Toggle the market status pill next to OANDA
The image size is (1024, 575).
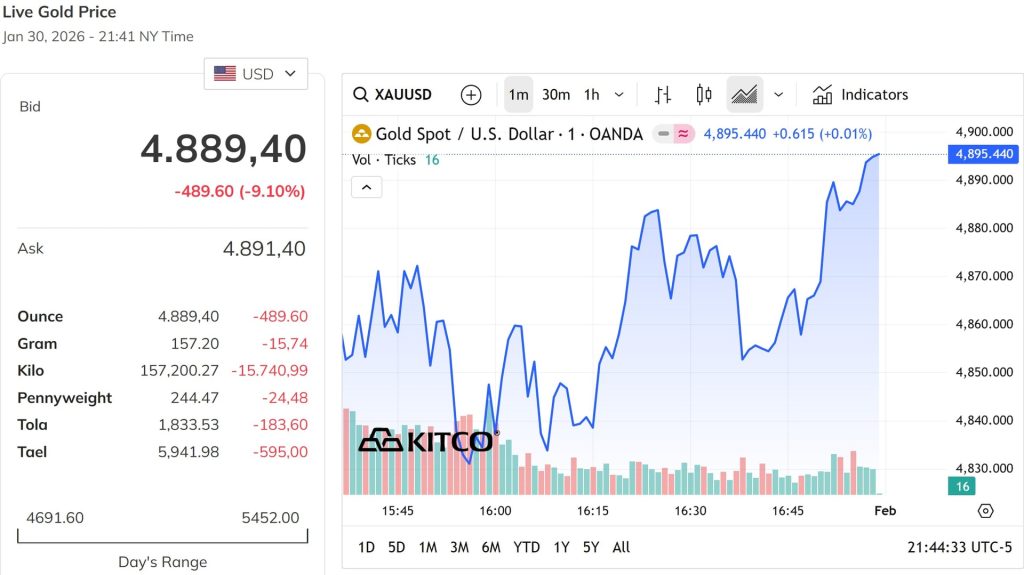point(674,134)
